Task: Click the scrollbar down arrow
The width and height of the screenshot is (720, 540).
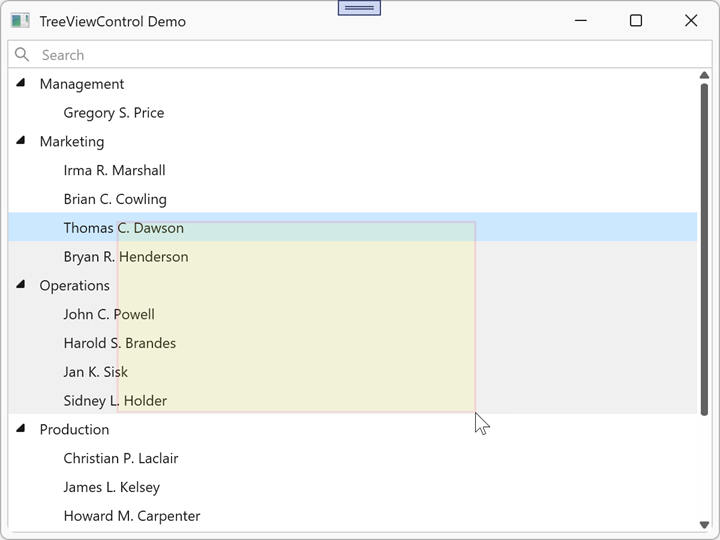Action: tap(704, 524)
